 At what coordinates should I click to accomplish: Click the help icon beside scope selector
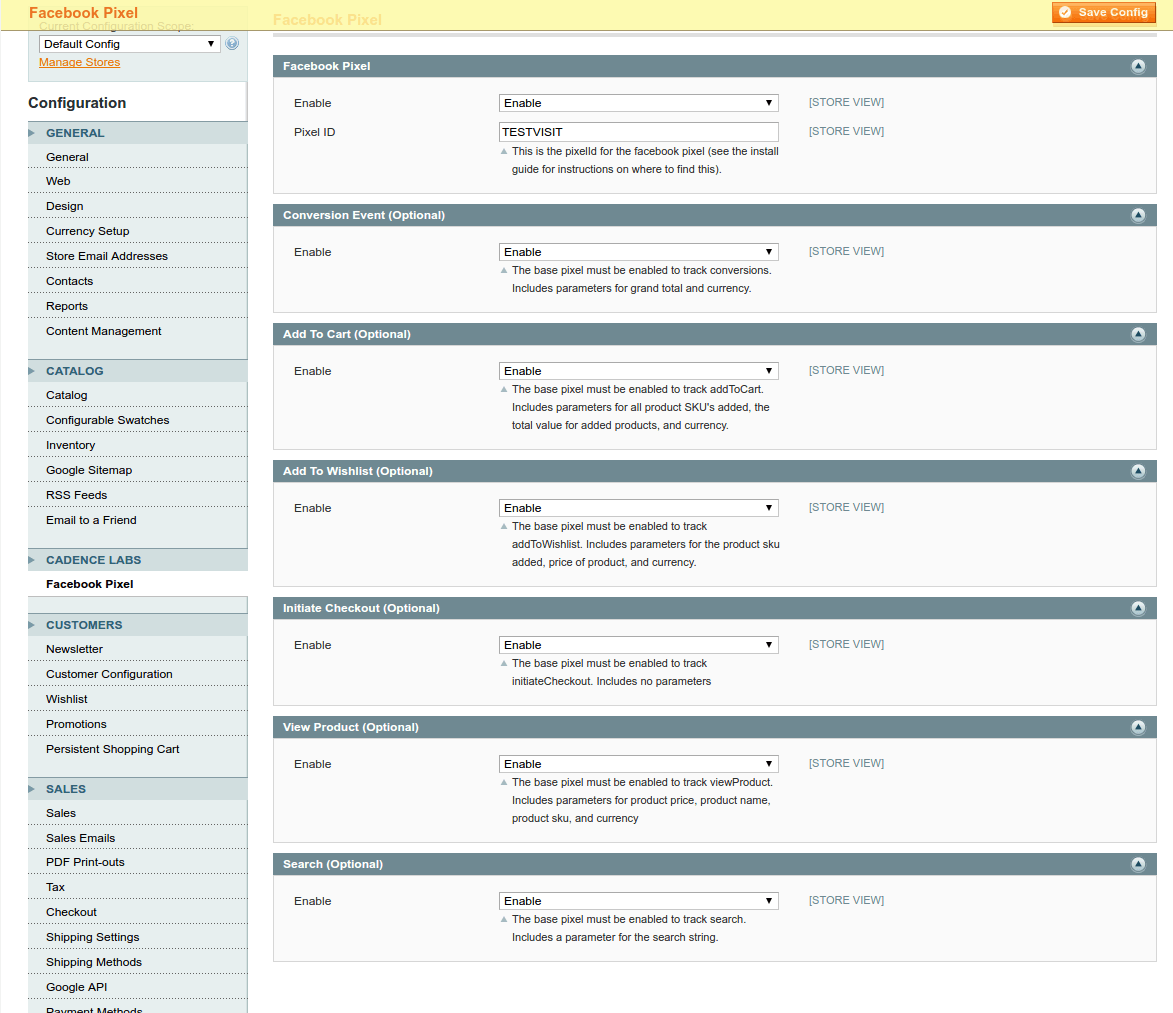tap(233, 43)
